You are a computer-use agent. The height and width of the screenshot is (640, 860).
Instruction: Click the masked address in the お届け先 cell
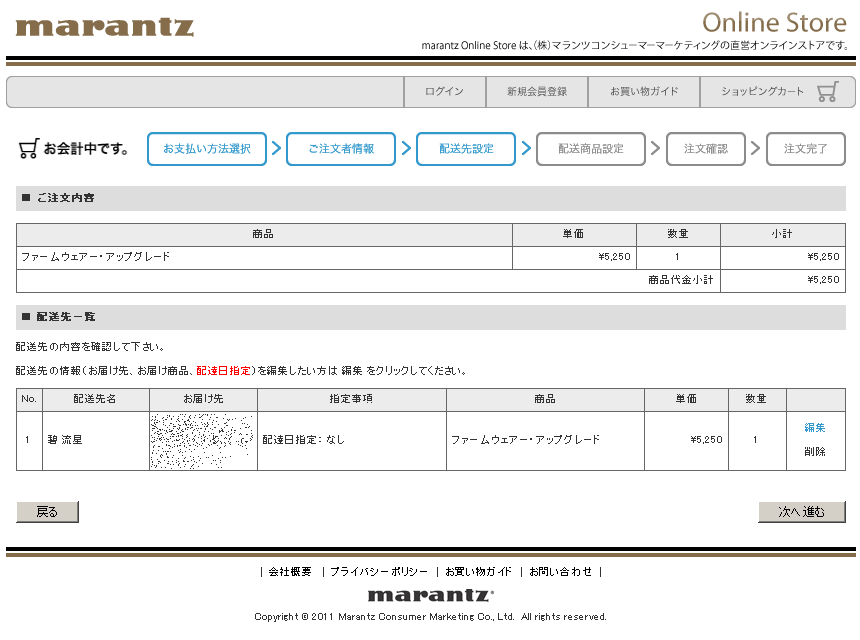(202, 441)
